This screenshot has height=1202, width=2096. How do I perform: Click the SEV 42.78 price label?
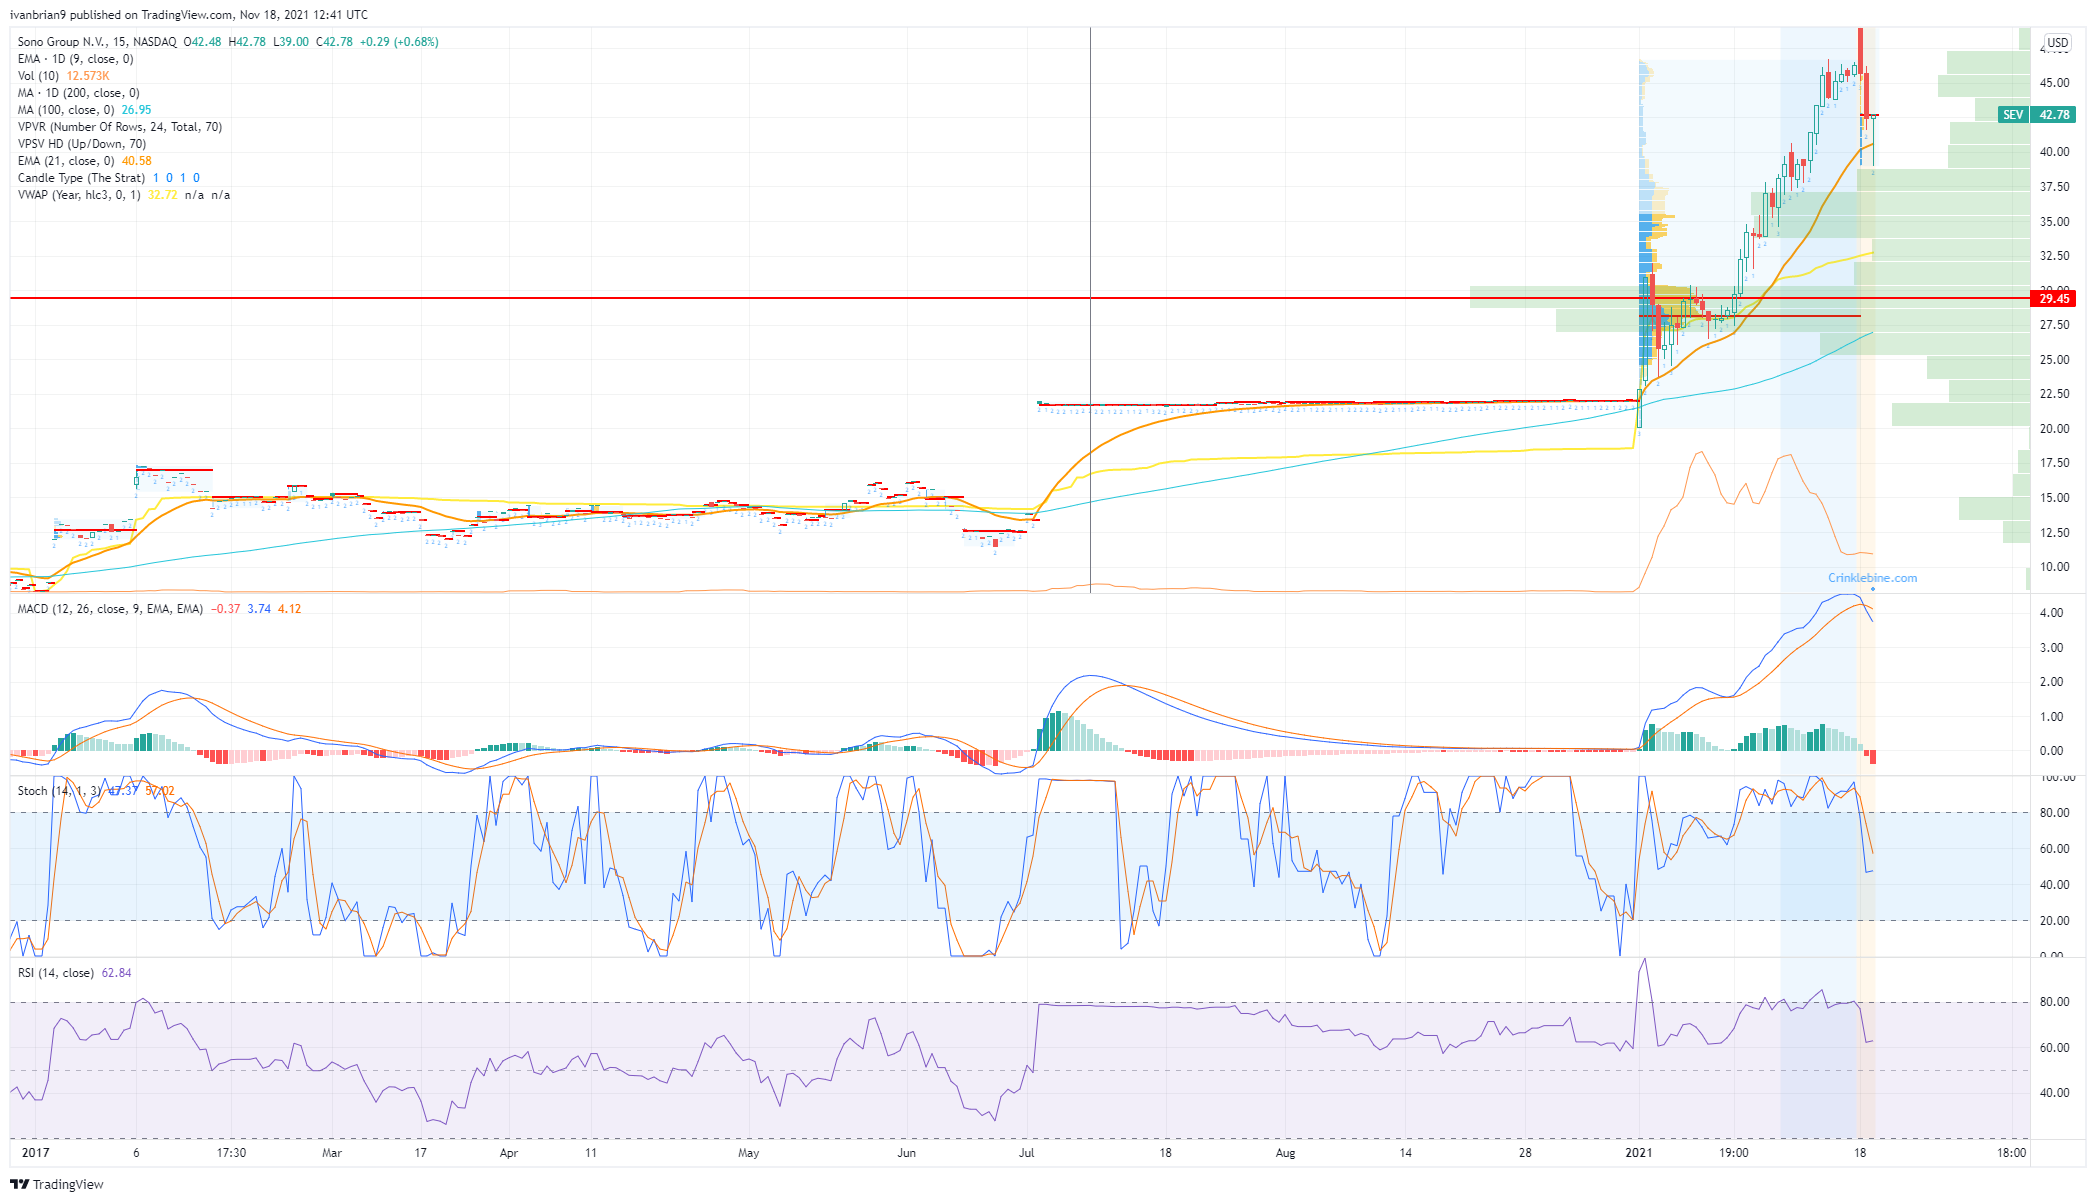2036,115
